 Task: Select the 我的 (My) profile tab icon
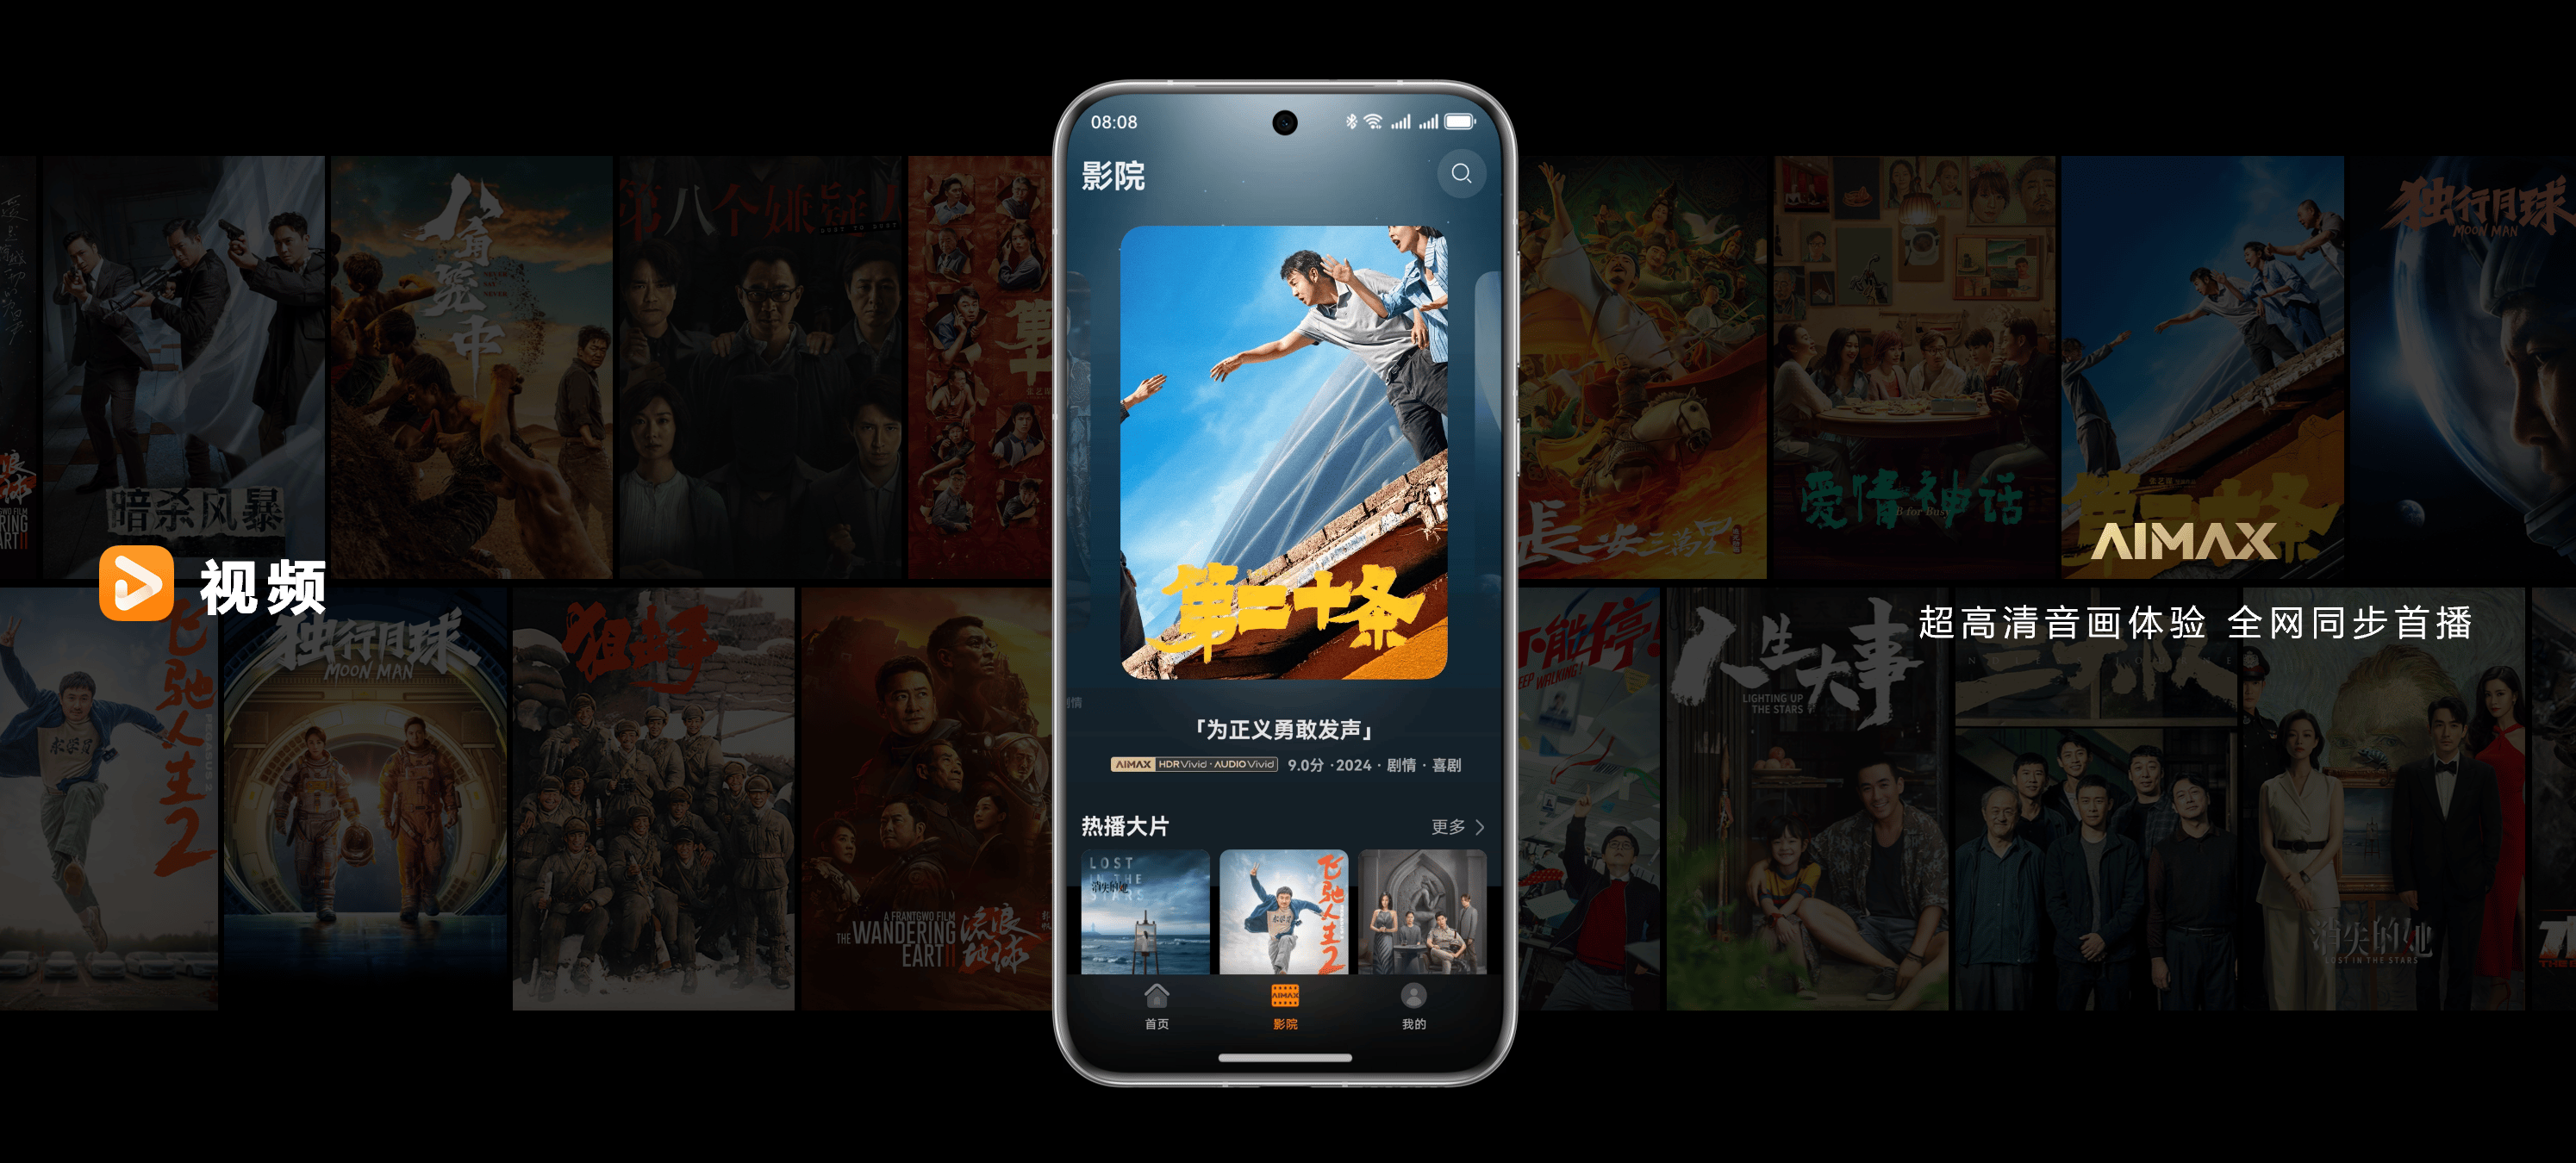click(x=1416, y=1012)
